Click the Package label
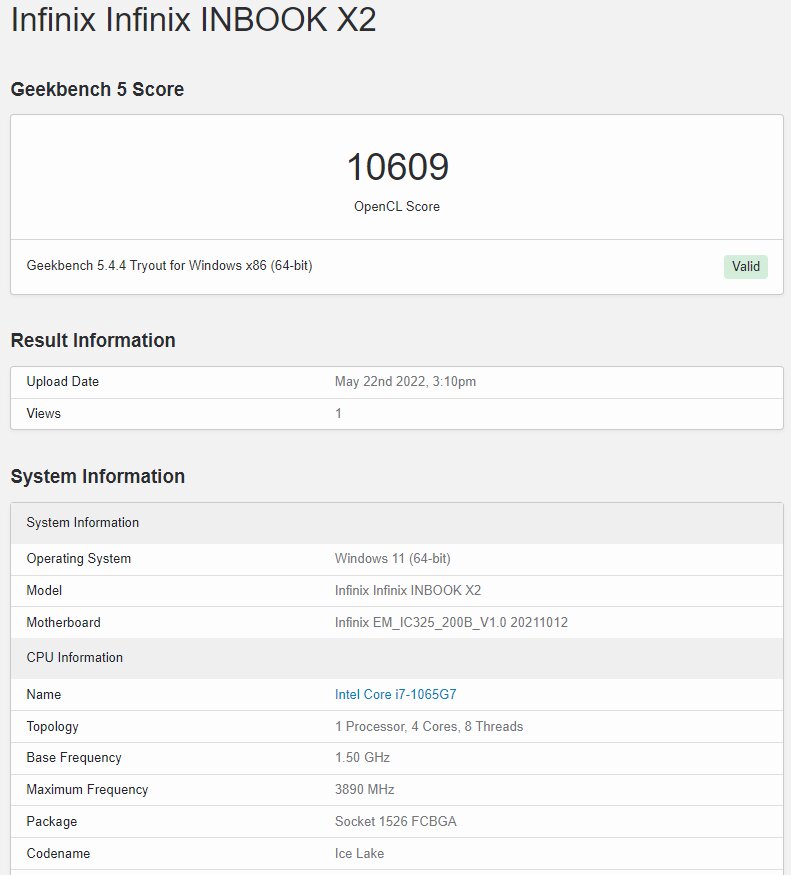The width and height of the screenshot is (791, 875). click(51, 821)
